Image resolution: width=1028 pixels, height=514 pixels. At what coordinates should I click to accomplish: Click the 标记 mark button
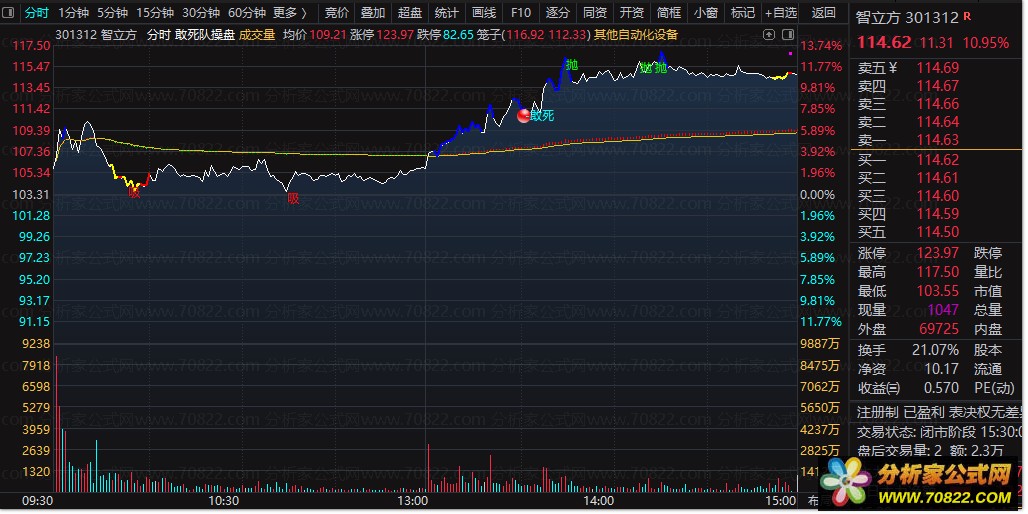coord(742,12)
